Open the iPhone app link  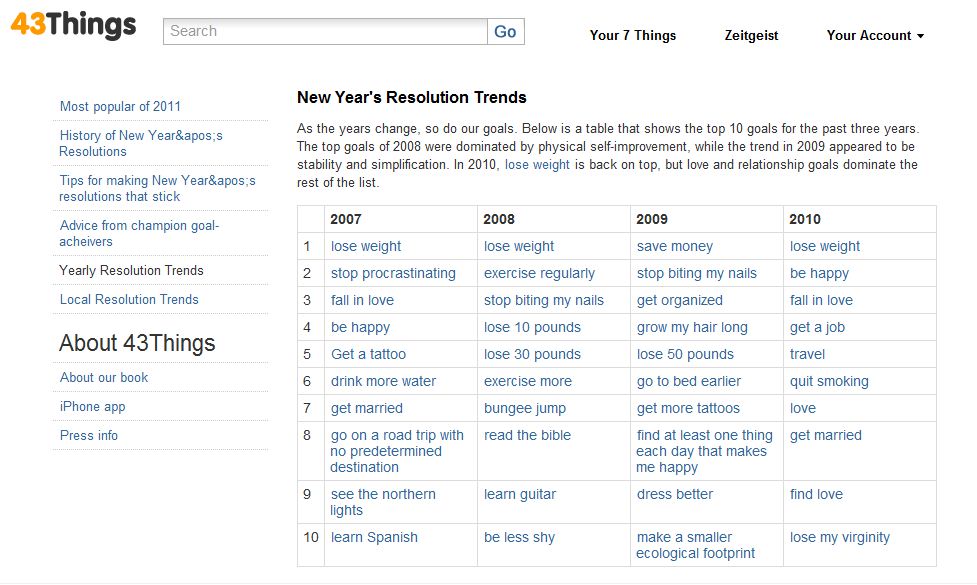pos(92,407)
